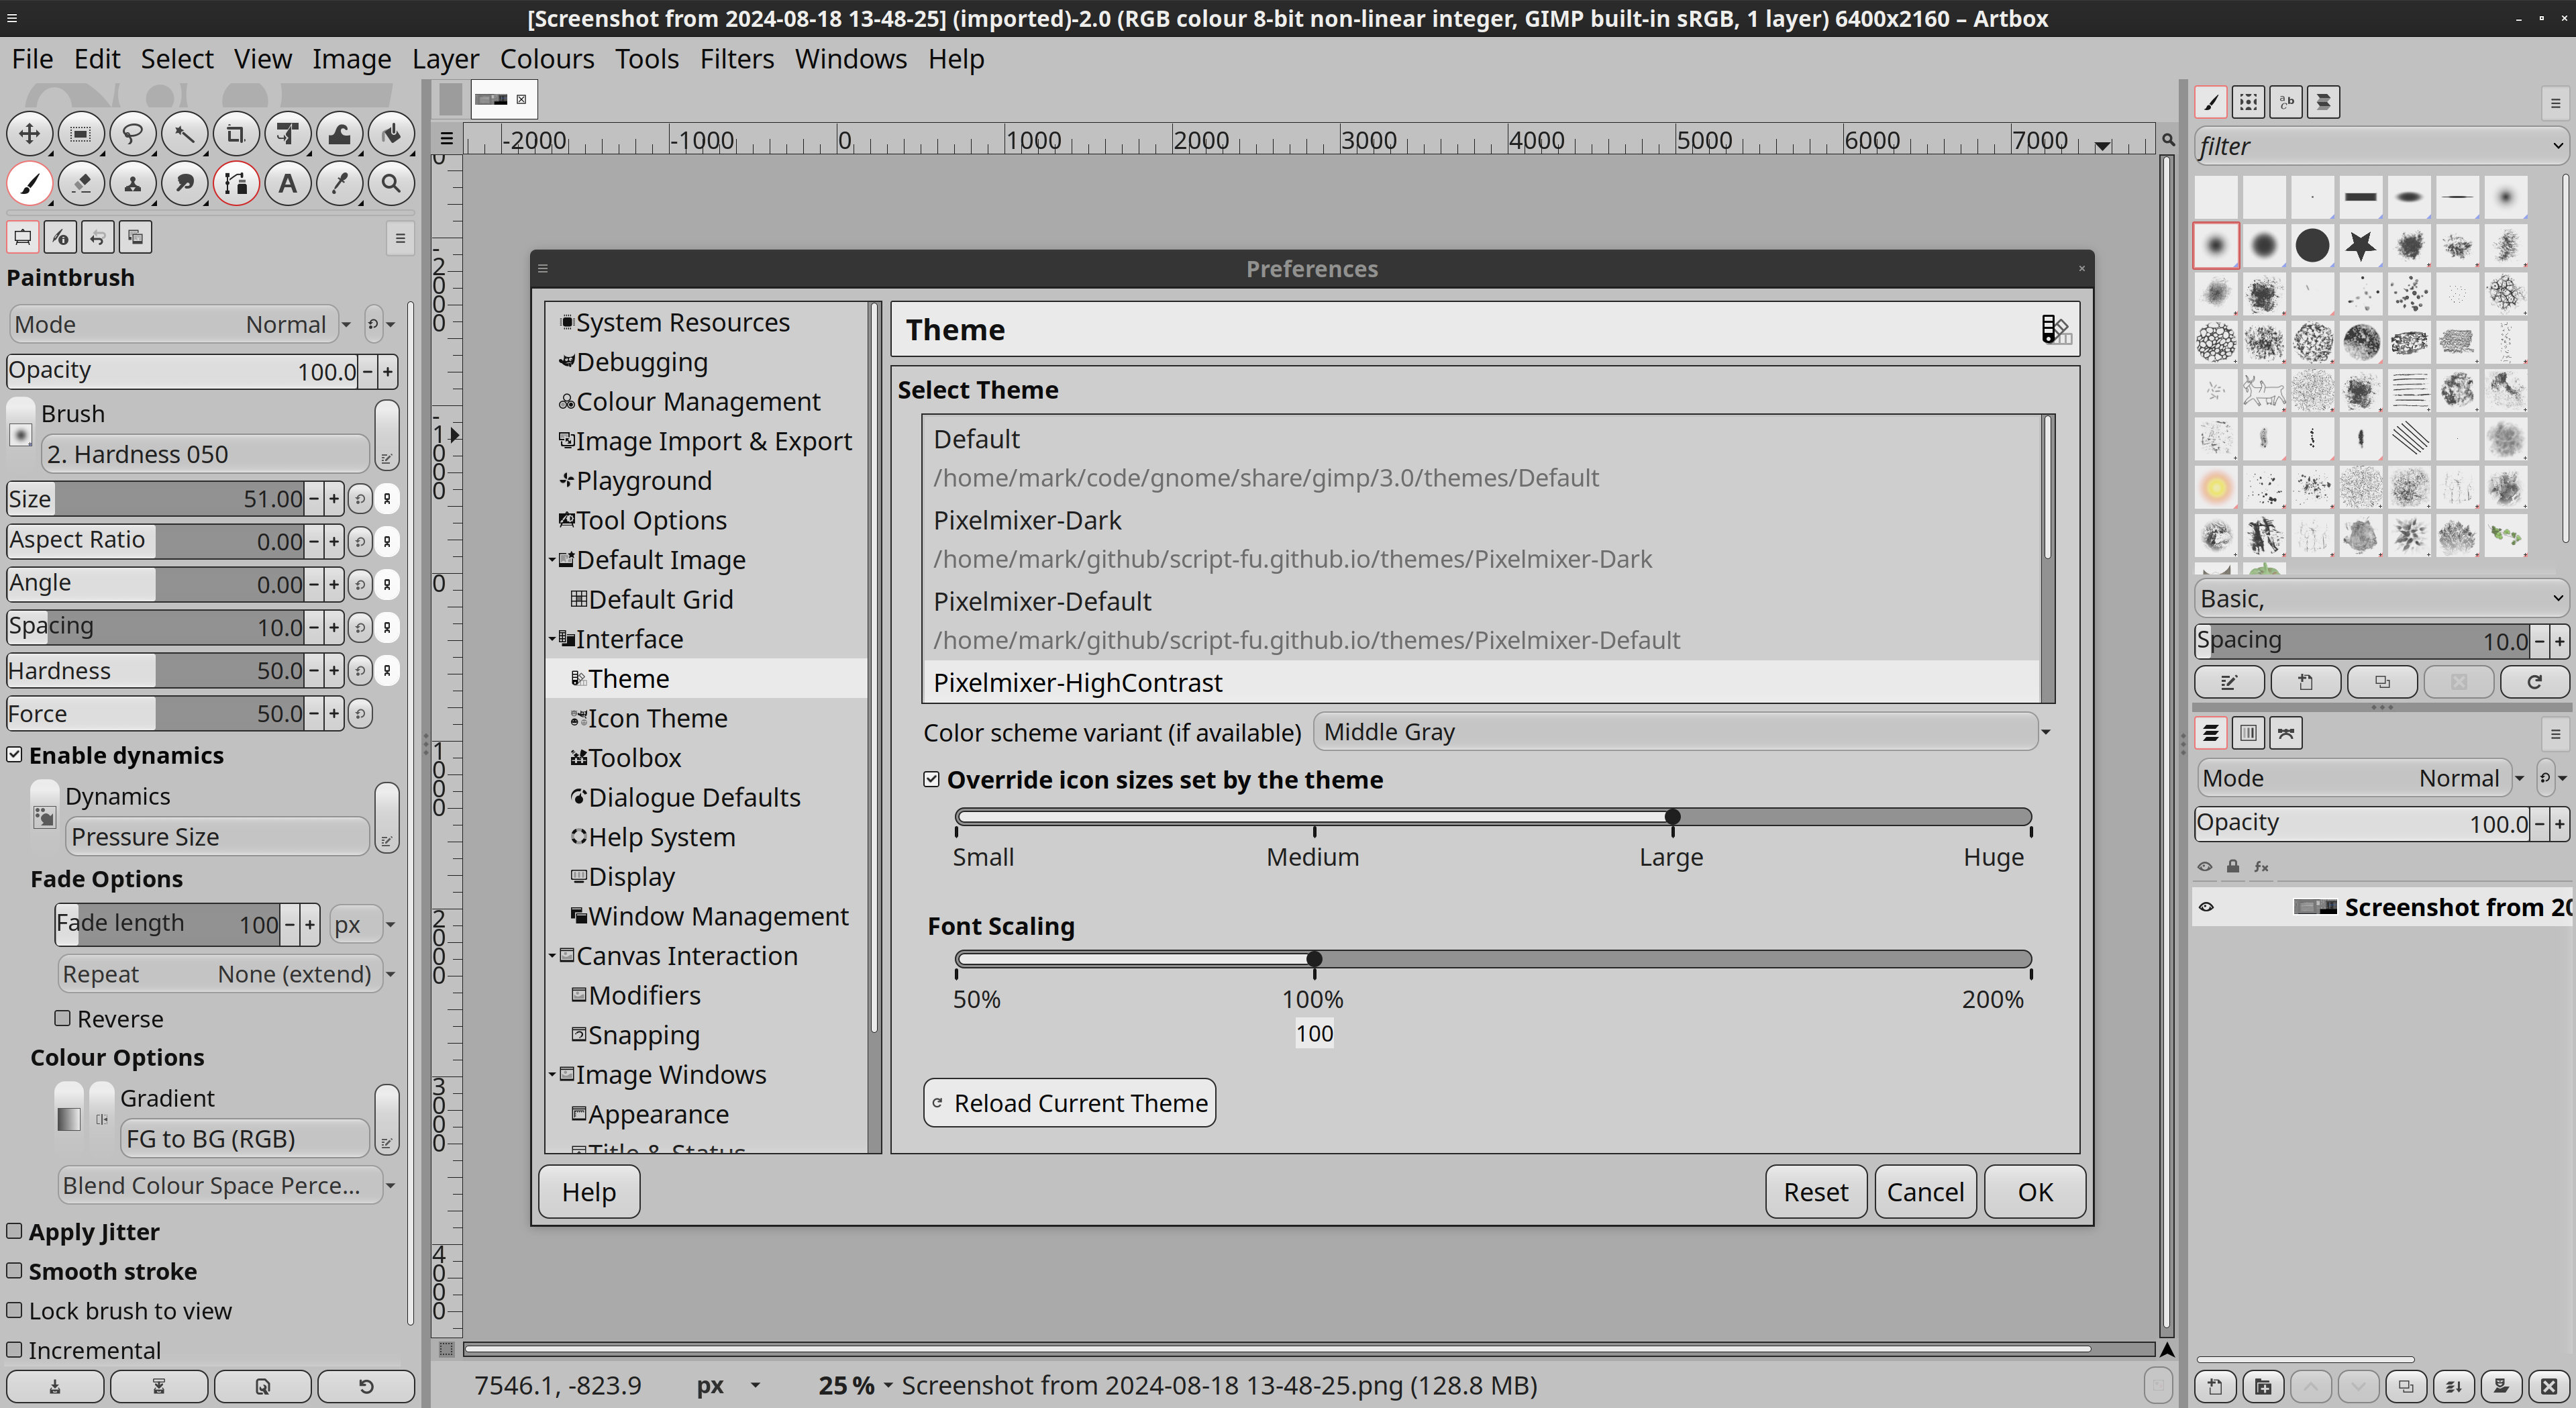
Task: Click the Duplicate brush button
Action: pyautogui.click(x=2382, y=682)
